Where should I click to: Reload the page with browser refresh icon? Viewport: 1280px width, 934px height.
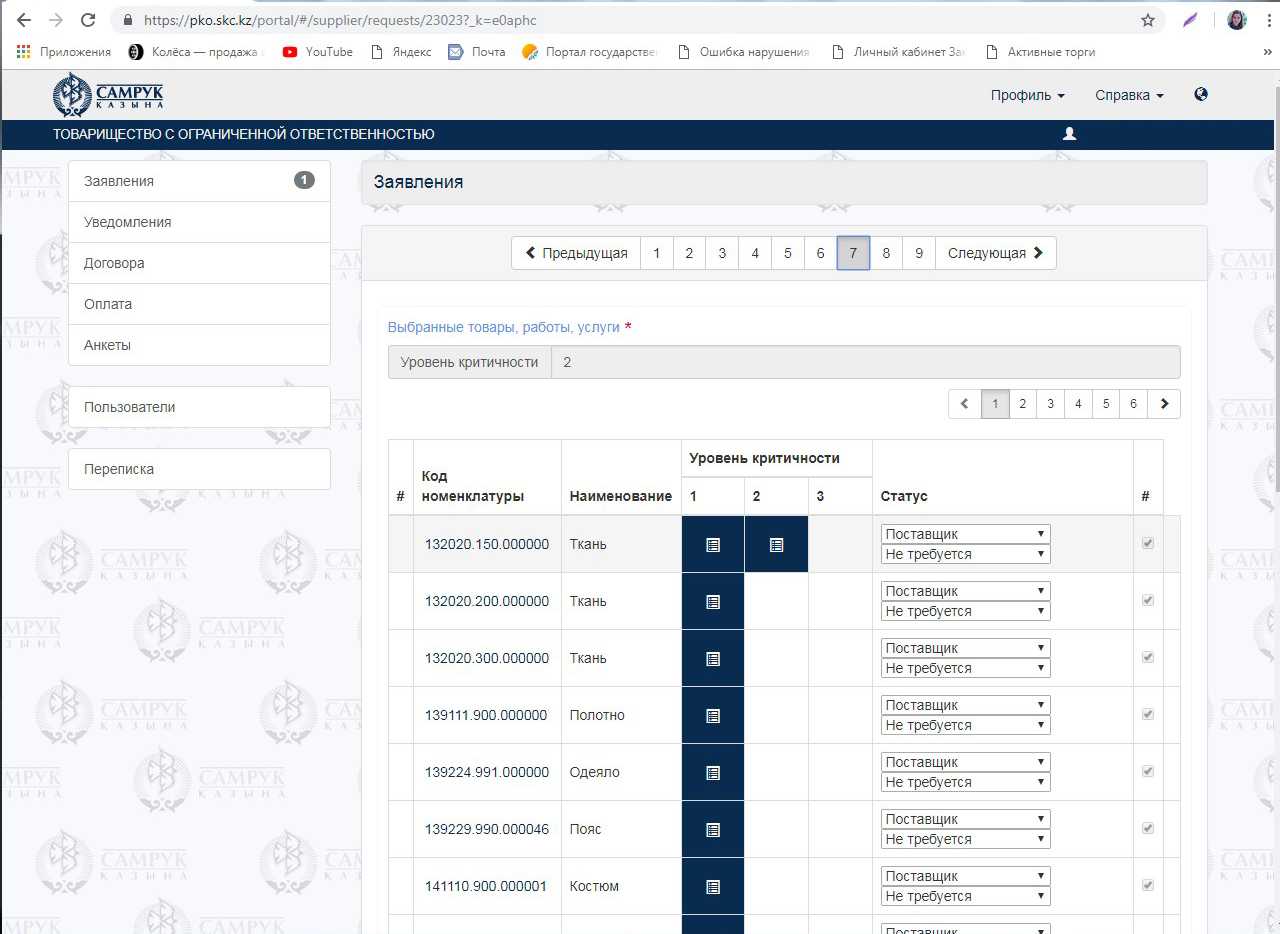88,20
